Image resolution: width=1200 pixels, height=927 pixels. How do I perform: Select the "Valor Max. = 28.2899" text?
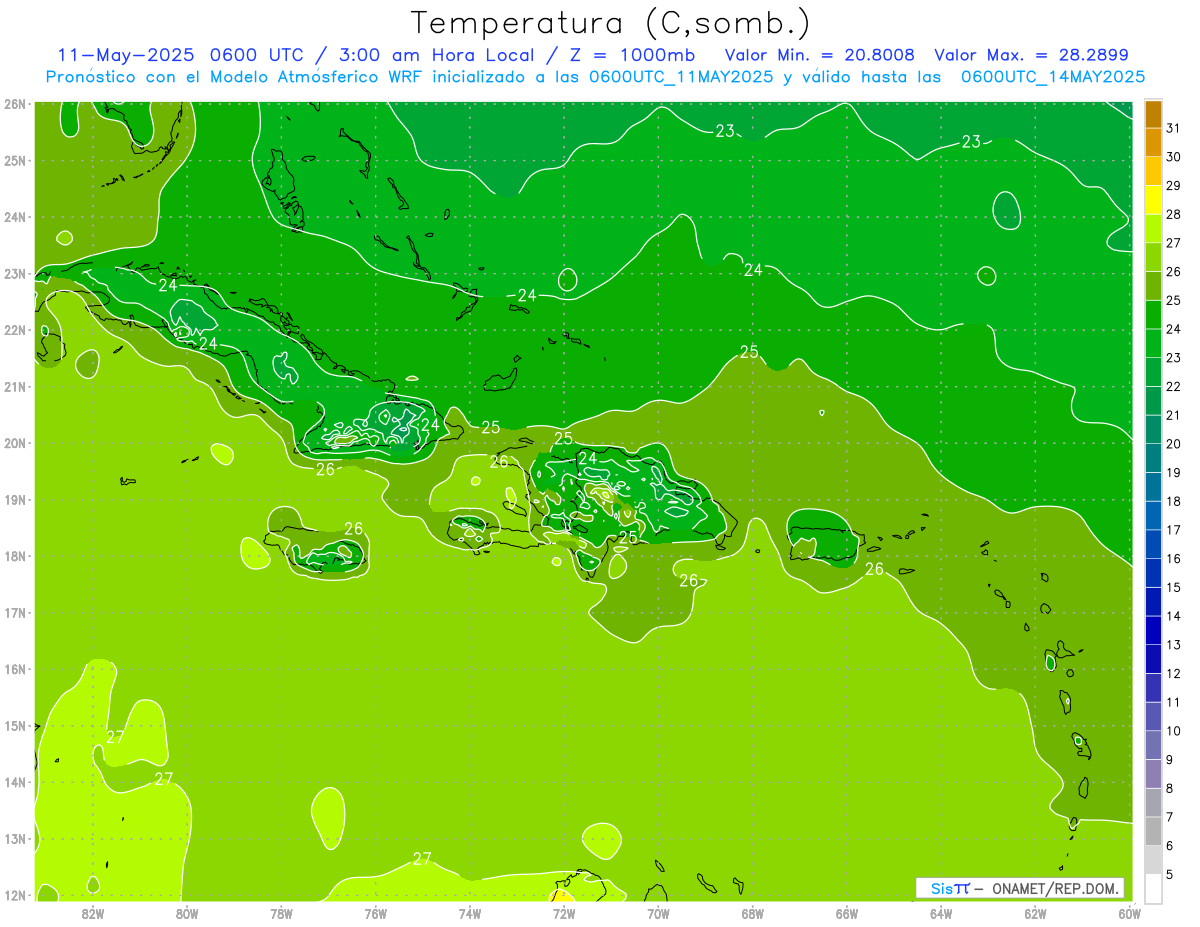(x=1032, y=55)
